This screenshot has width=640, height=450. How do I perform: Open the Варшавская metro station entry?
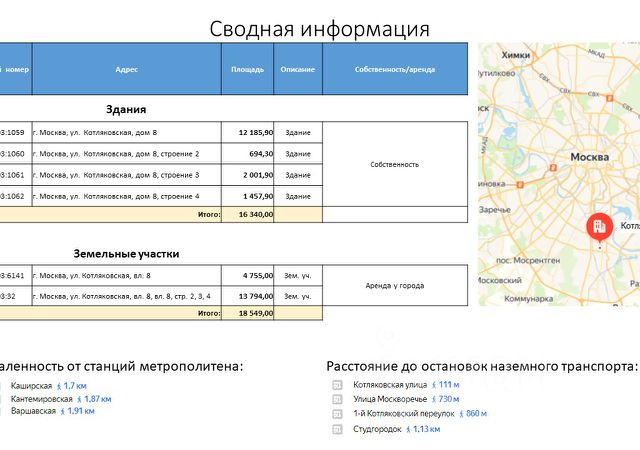(33, 411)
